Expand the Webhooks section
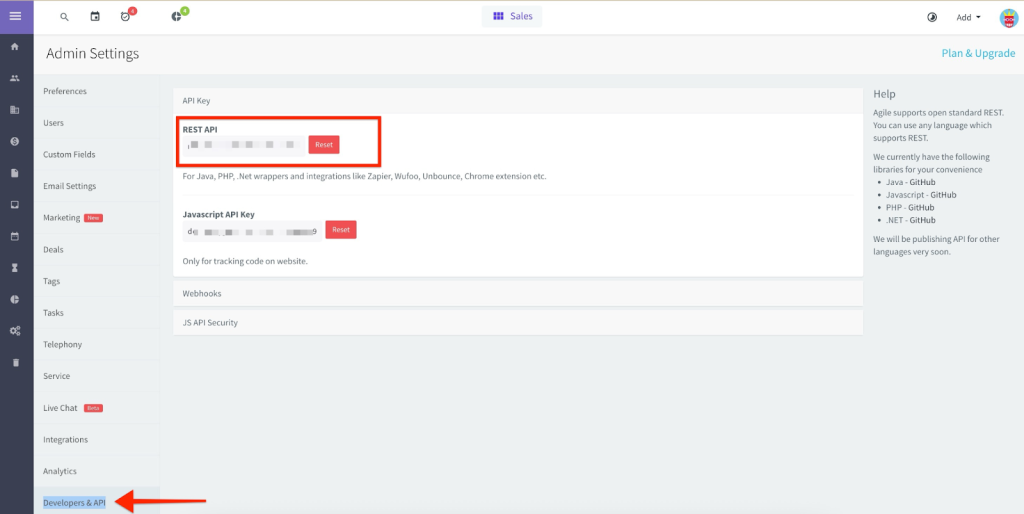The image size is (1024, 514). click(518, 293)
